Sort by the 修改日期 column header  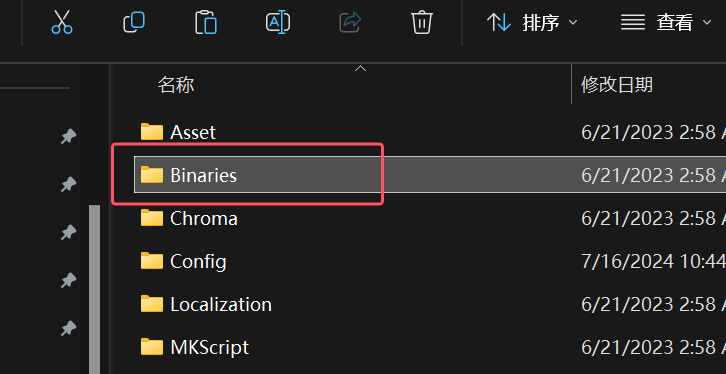tap(617, 85)
